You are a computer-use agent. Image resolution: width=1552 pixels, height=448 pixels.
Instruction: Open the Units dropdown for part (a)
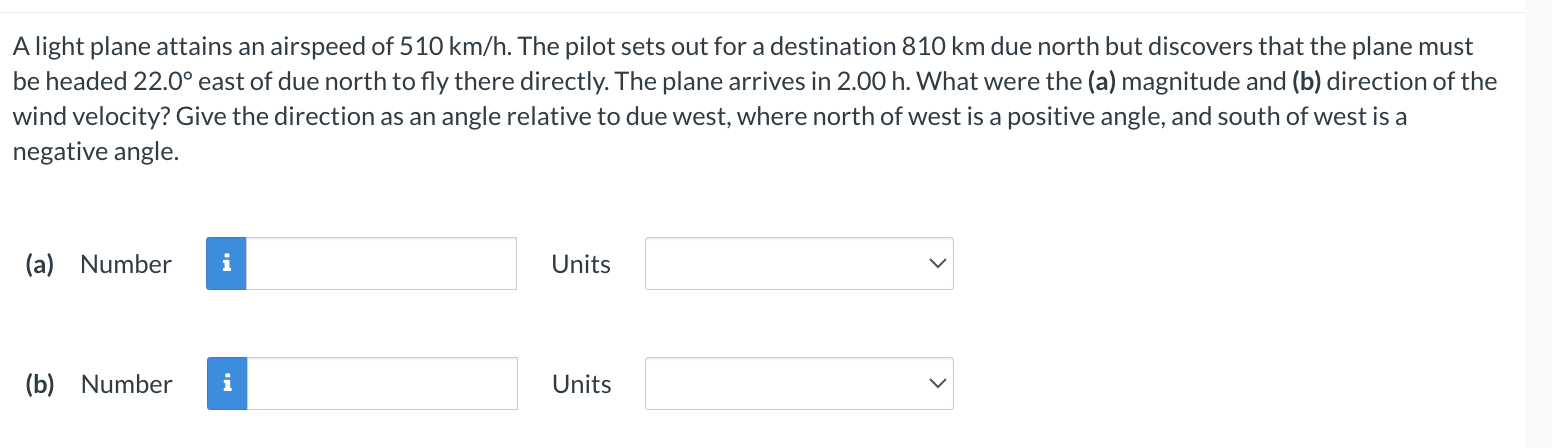[x=798, y=264]
